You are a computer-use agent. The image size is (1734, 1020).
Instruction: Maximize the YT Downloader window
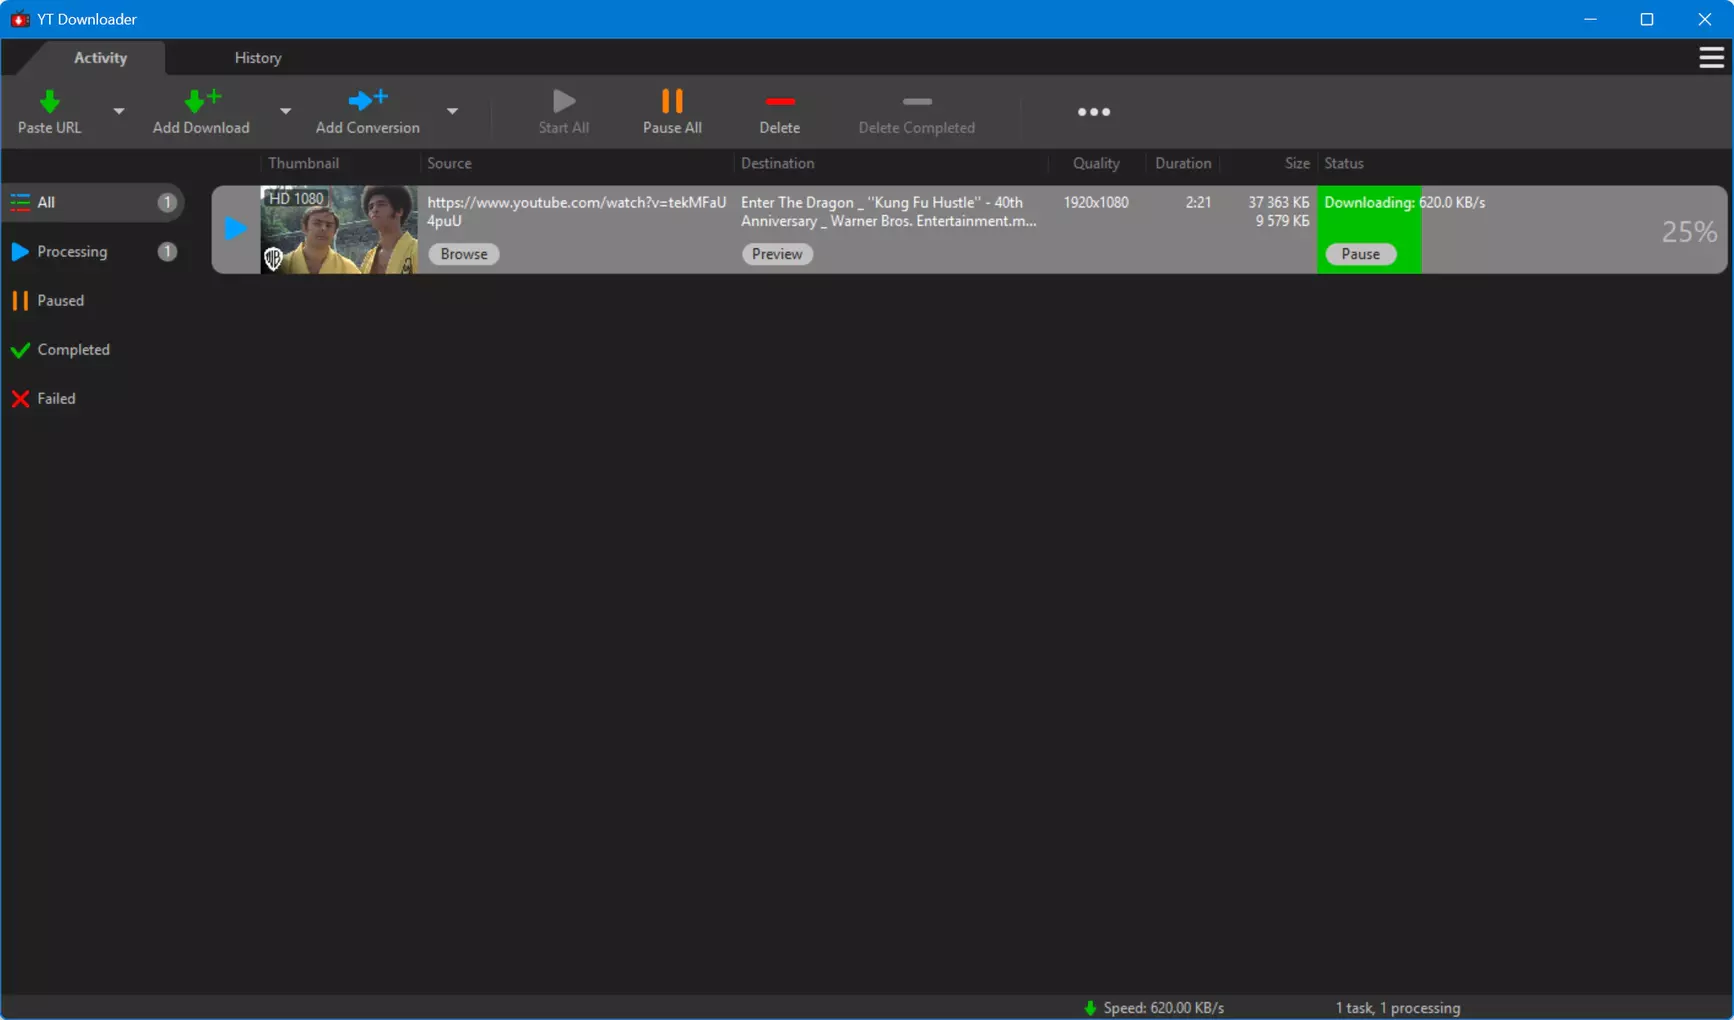click(x=1647, y=19)
